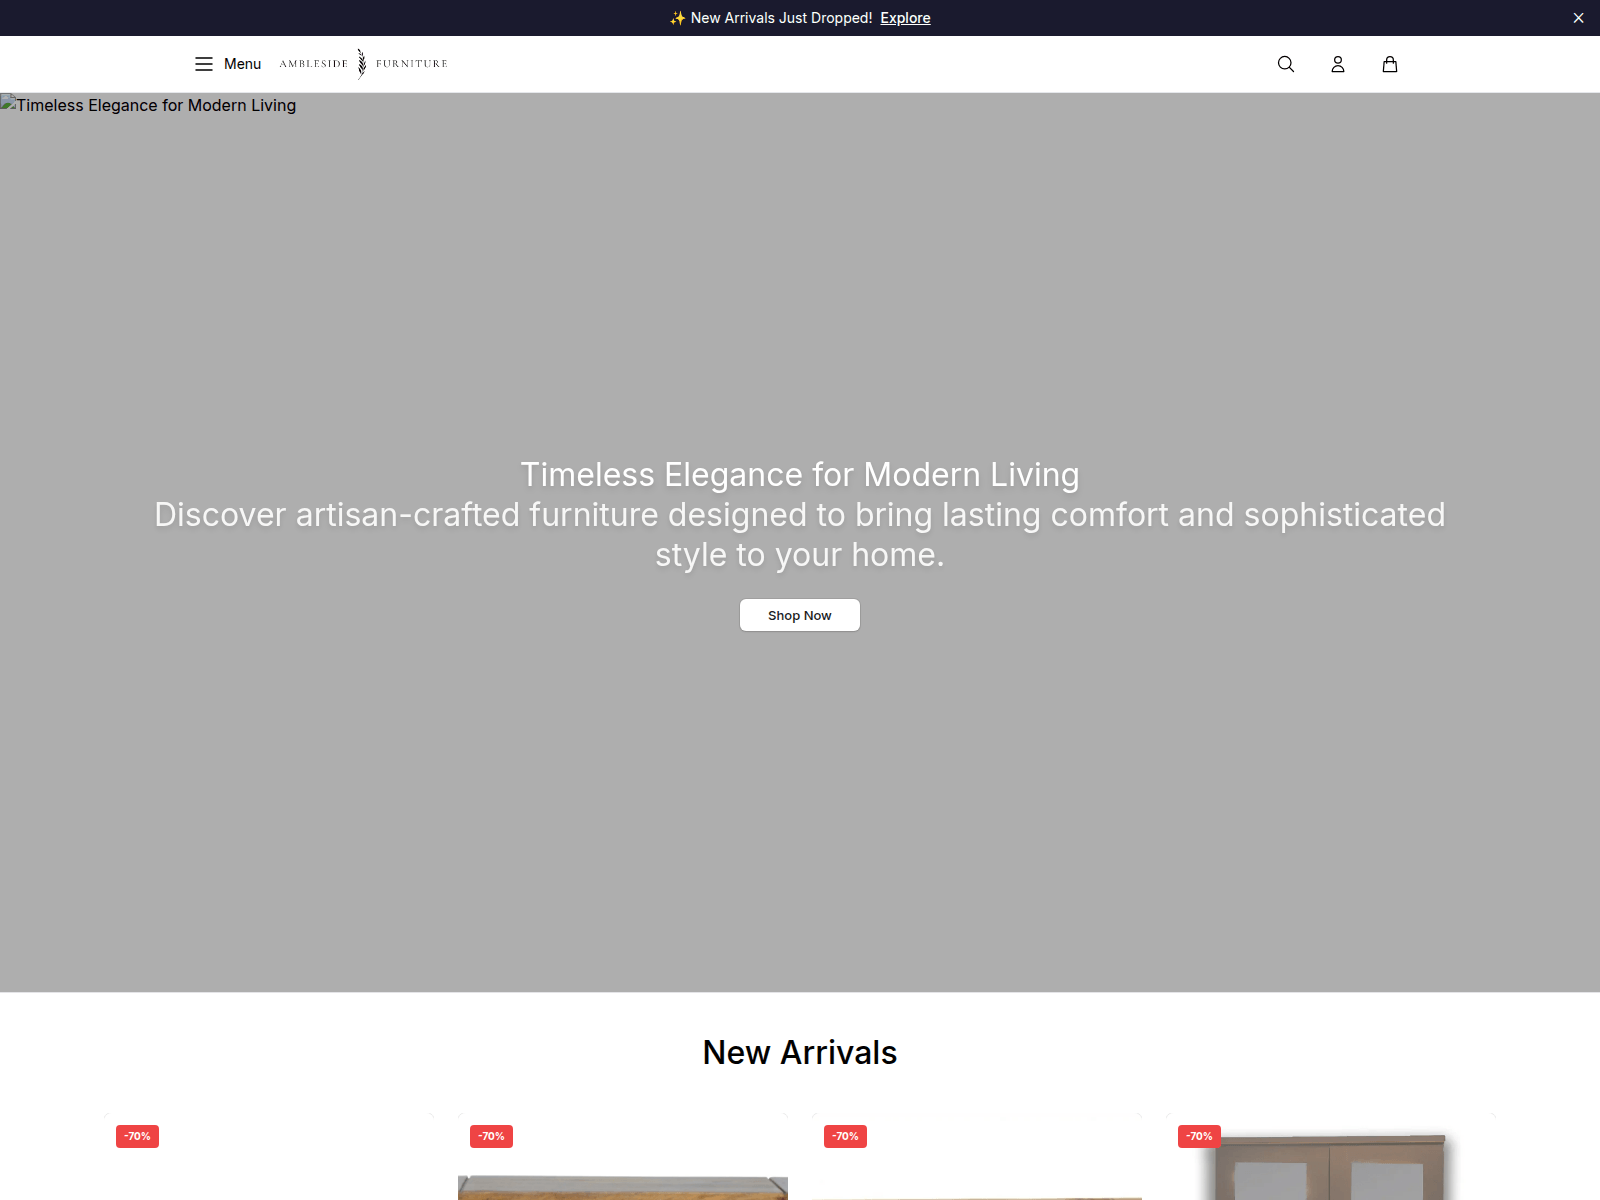
Task: Click the -70% badge on second product
Action: [x=491, y=1136]
